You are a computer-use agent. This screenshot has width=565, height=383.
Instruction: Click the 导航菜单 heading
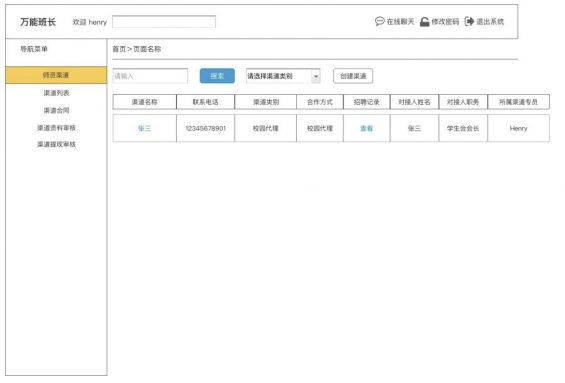[x=34, y=49]
